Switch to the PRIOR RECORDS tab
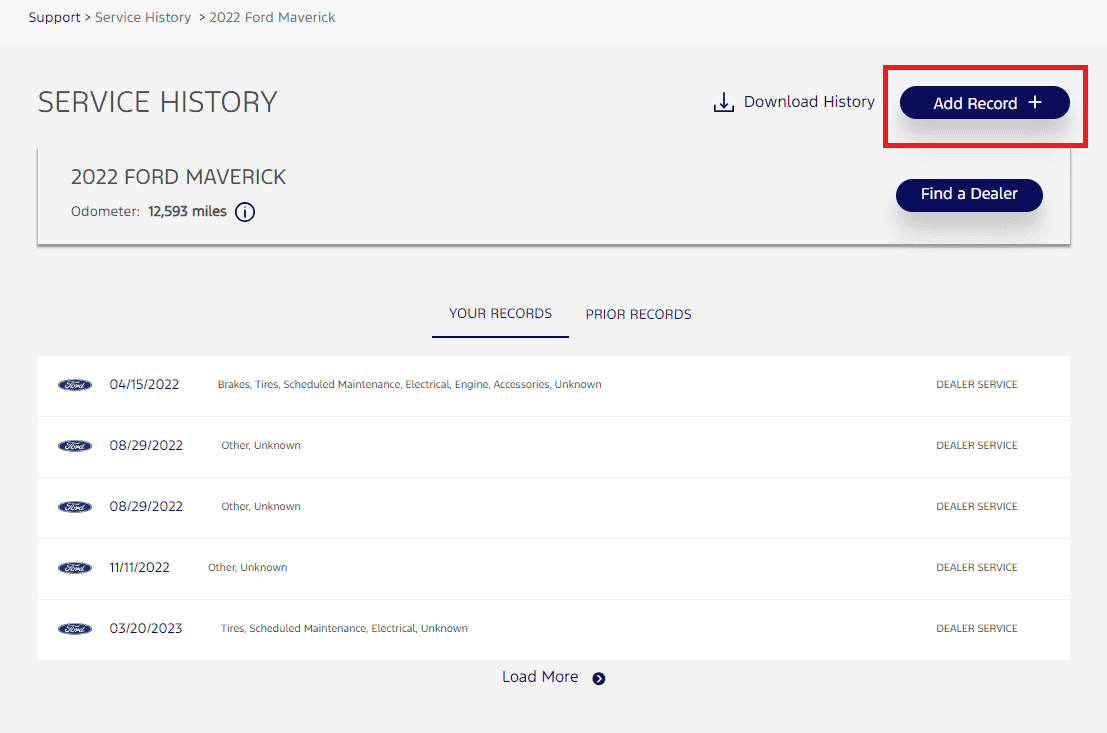Viewport: 1107px width, 733px height. (638, 314)
